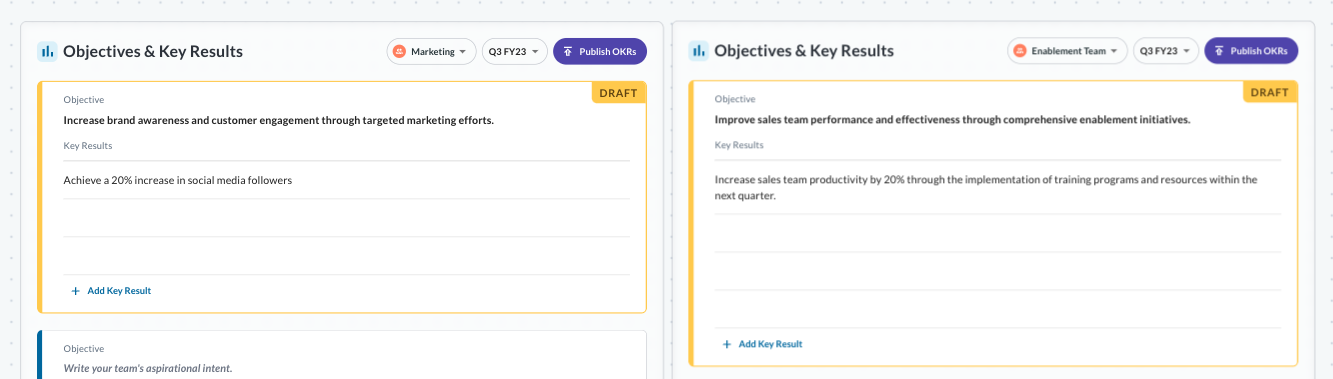This screenshot has height=379, width=1333.
Task: Edit the brand awareness objective text
Action: tap(279, 120)
